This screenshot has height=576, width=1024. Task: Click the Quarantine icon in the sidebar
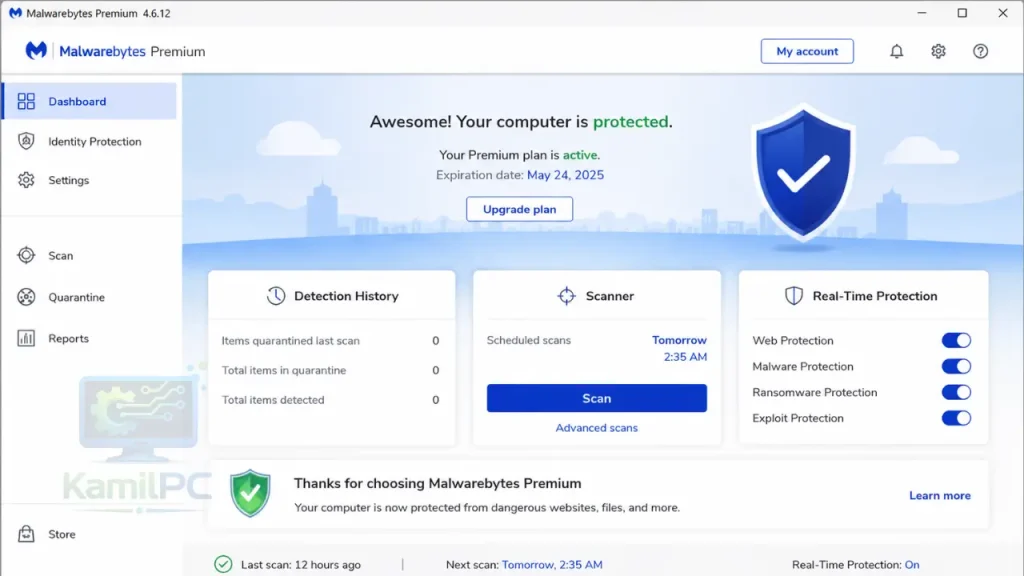click(26, 297)
